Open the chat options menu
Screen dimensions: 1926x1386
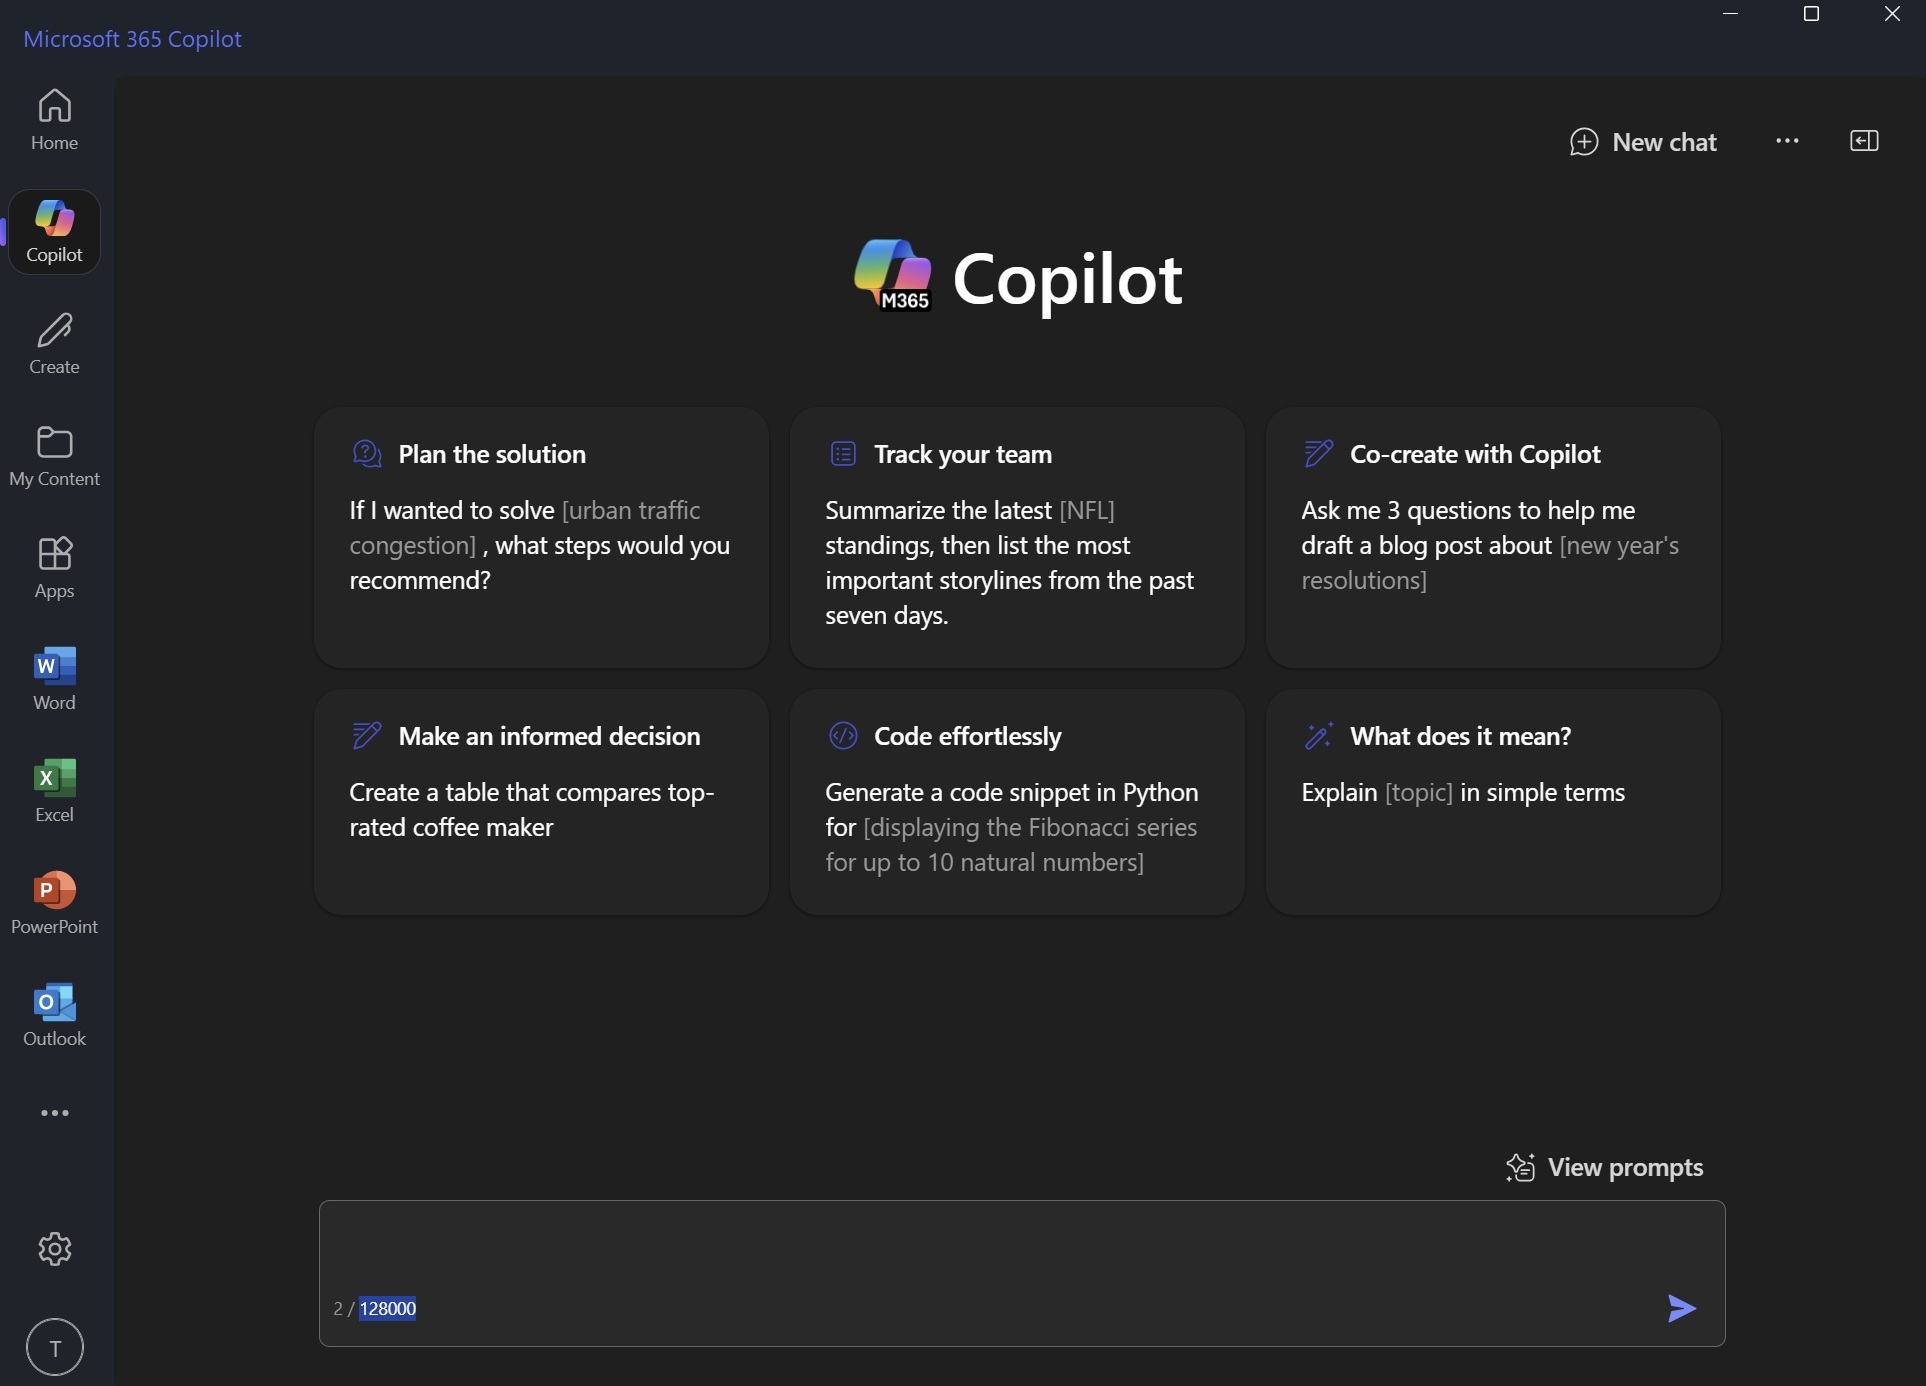(x=1787, y=140)
